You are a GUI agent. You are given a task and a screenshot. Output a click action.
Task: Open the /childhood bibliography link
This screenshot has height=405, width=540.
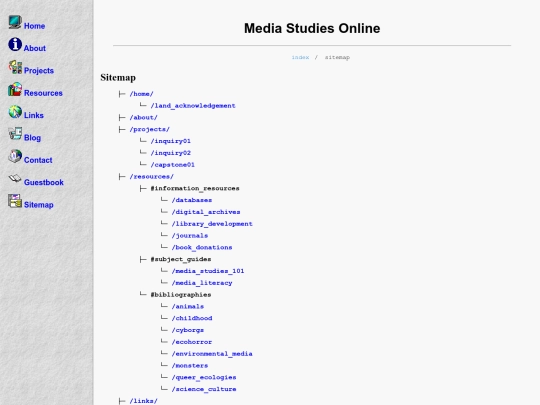(x=192, y=318)
